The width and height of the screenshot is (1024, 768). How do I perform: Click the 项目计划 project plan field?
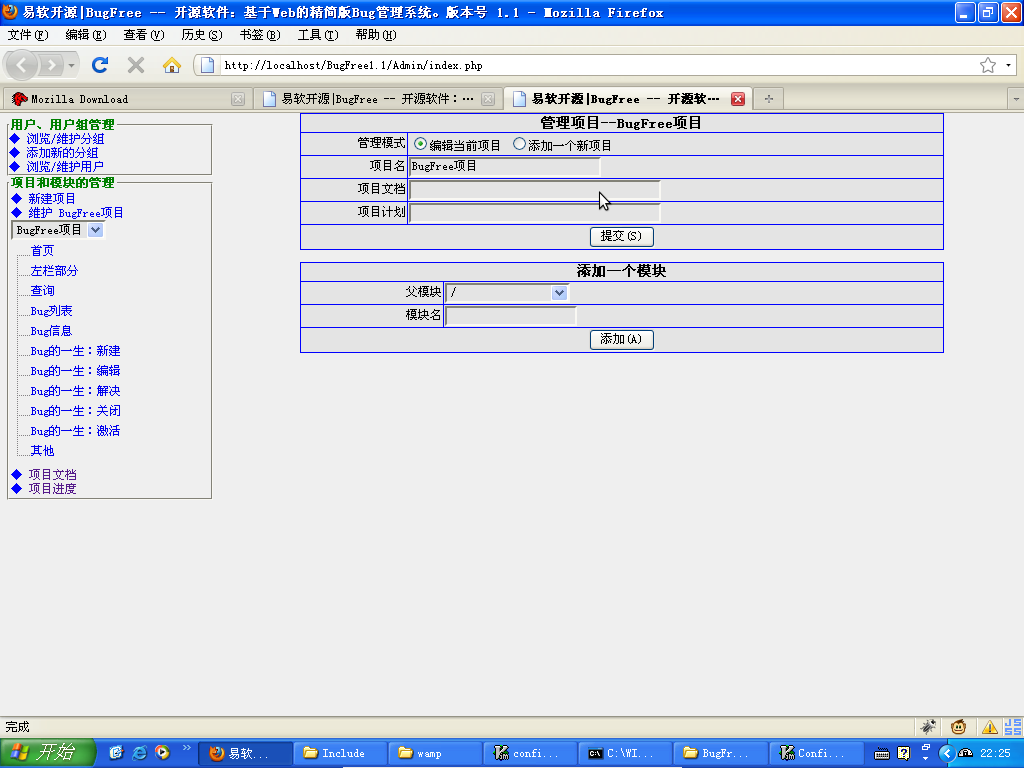pos(535,212)
